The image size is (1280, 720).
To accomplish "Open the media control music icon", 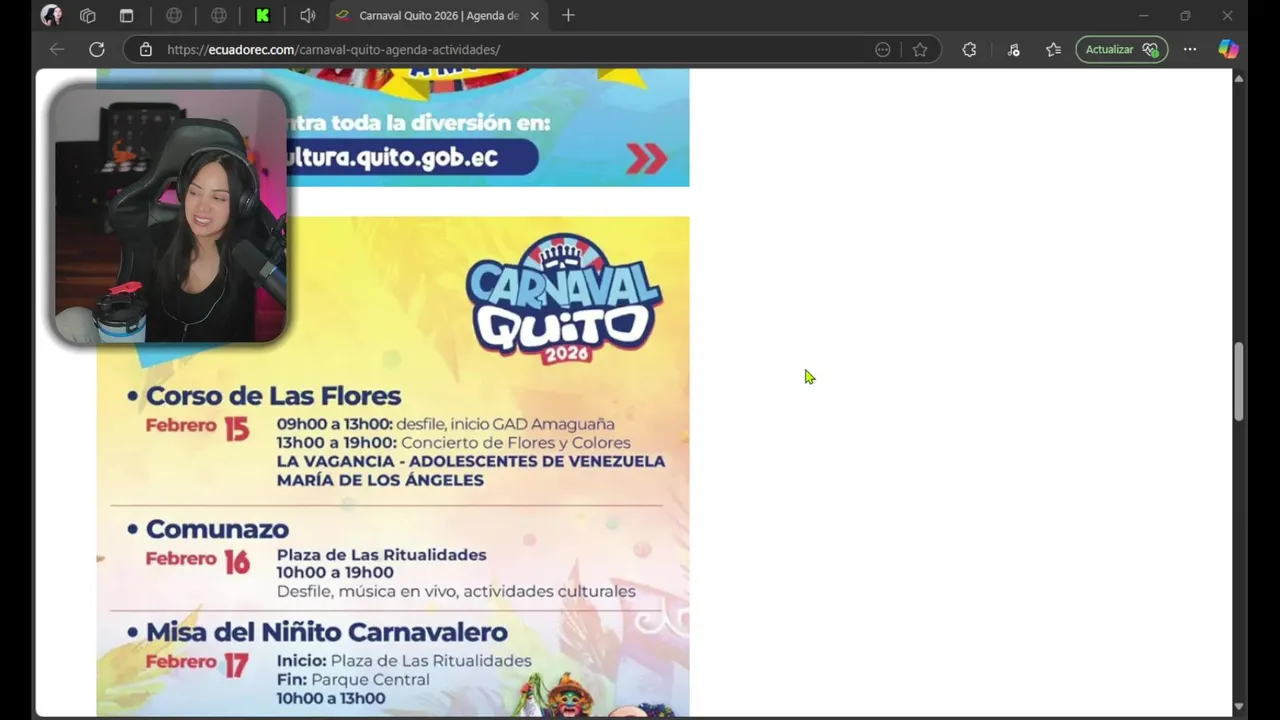I will pyautogui.click(x=1013, y=49).
